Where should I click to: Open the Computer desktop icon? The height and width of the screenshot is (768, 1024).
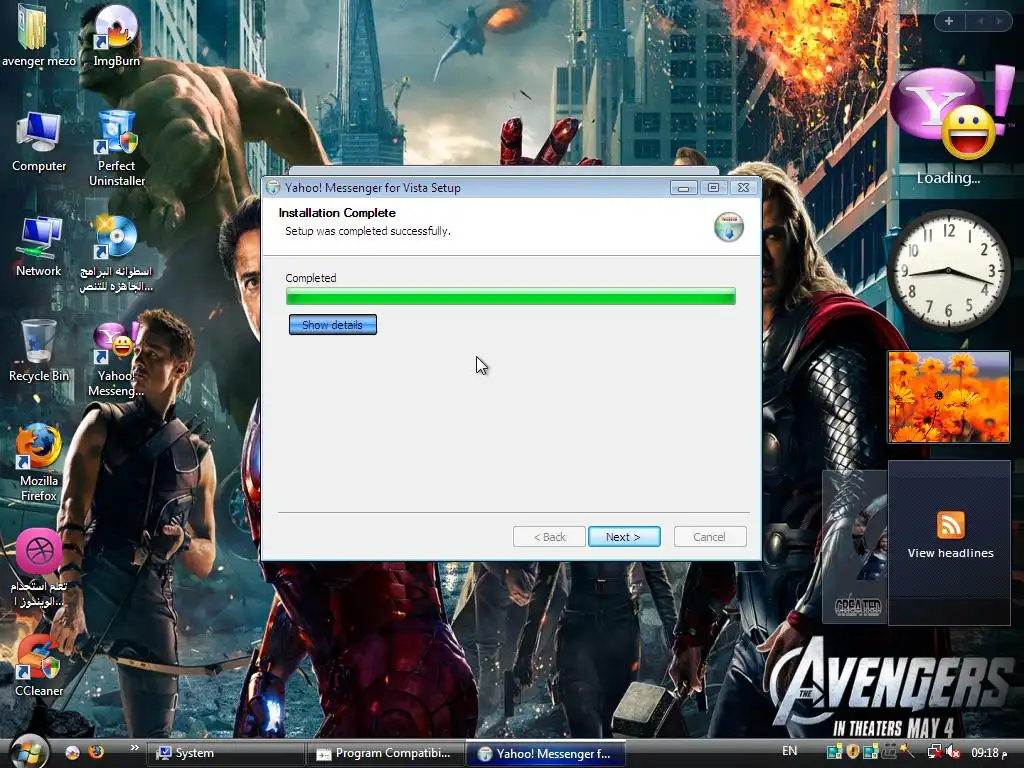(x=39, y=142)
